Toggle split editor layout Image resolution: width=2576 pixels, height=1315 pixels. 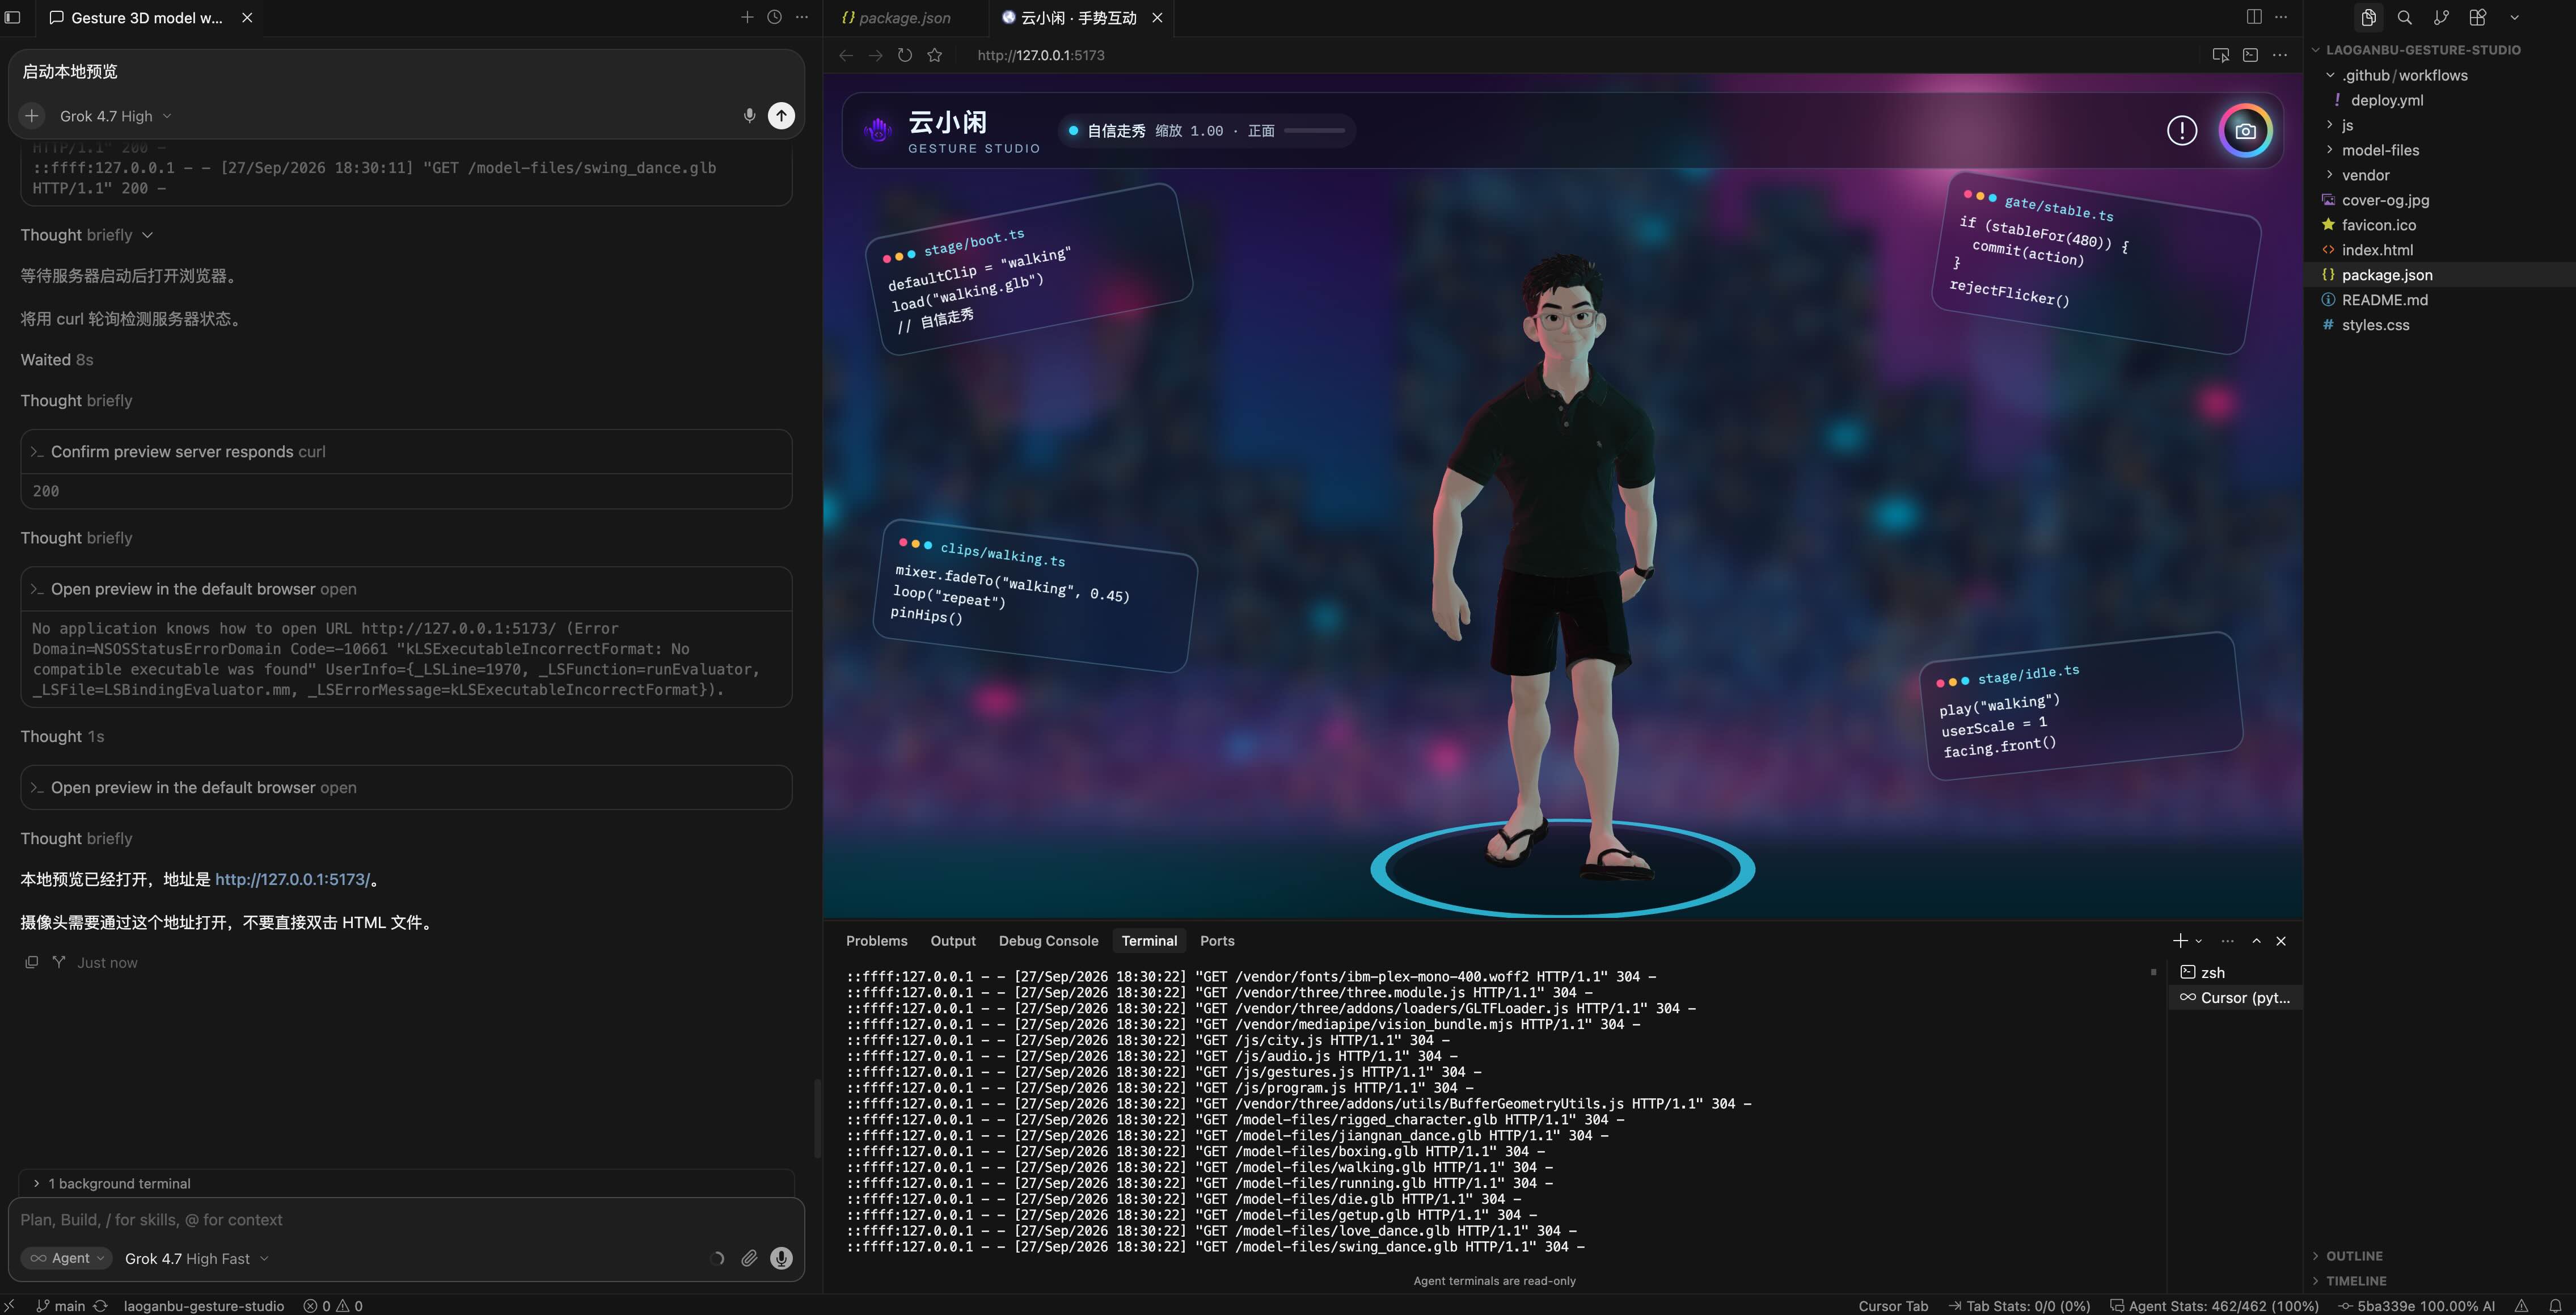pos(2253,17)
